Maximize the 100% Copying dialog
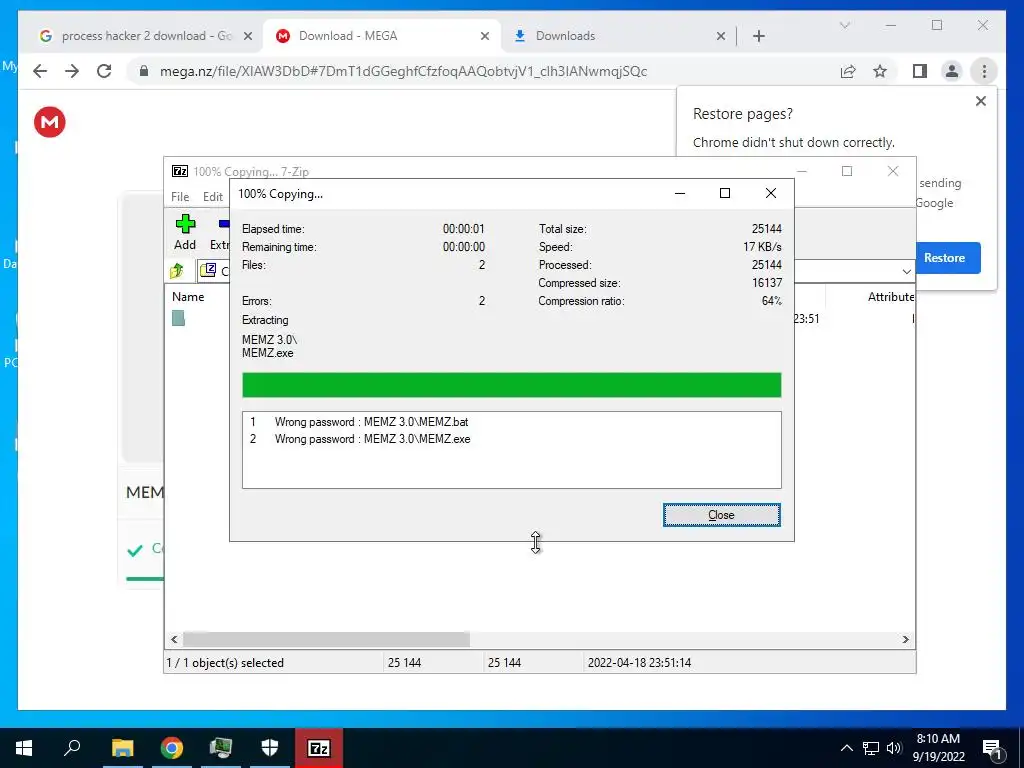The height and width of the screenshot is (768, 1024). [724, 193]
